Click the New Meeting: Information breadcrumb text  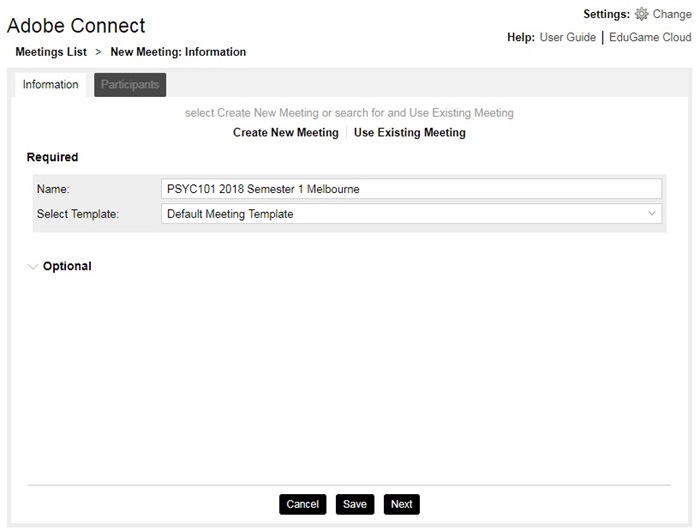click(x=178, y=52)
